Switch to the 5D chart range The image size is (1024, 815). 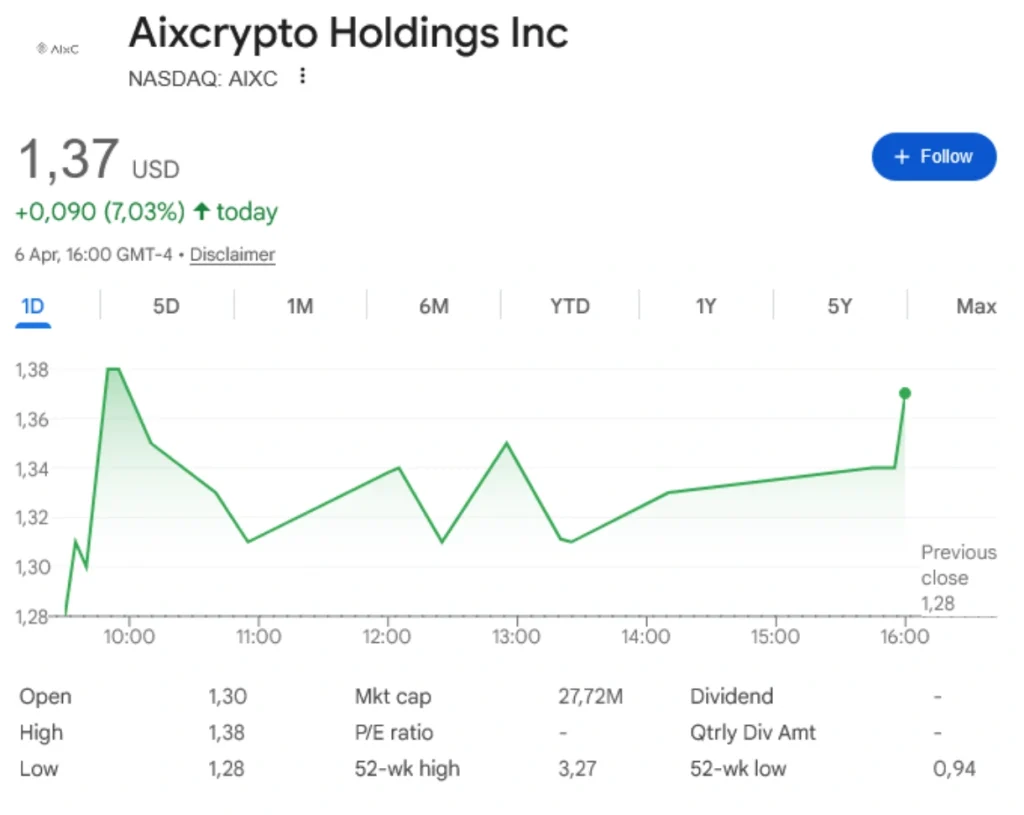click(x=166, y=306)
